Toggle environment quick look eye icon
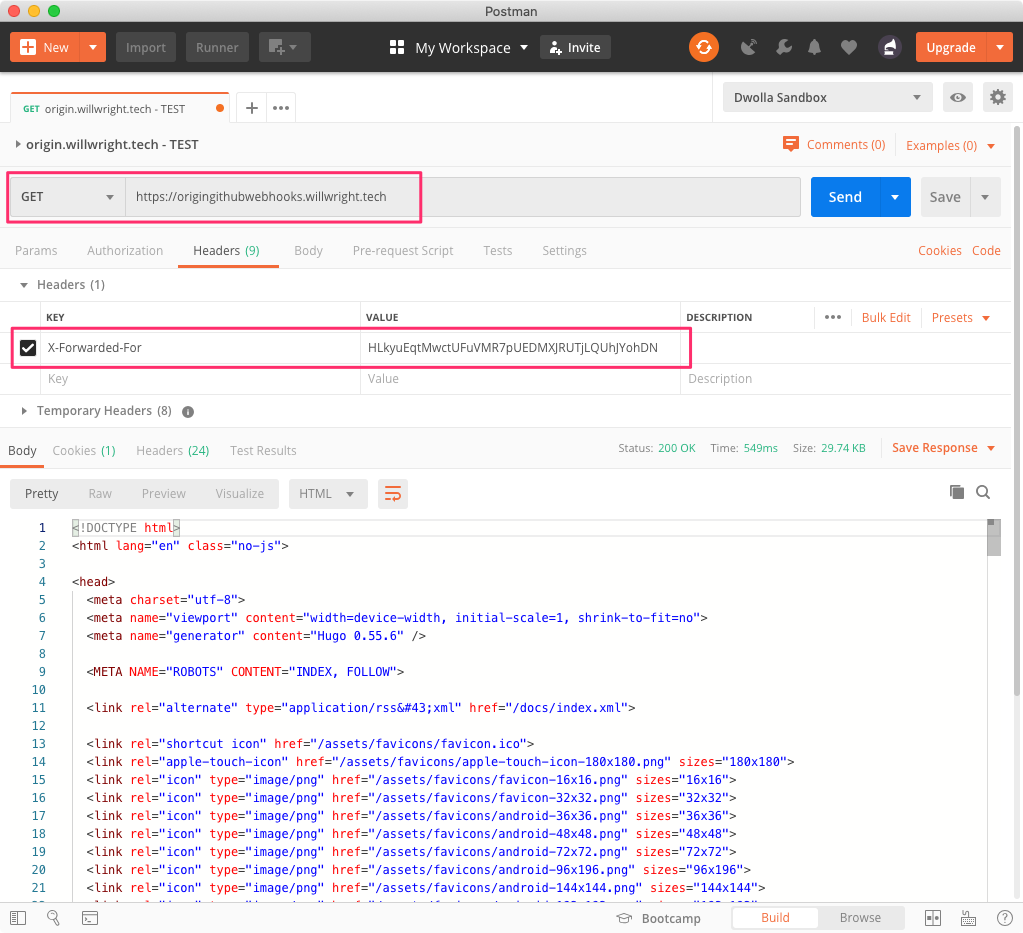This screenshot has width=1023, height=933. point(958,97)
